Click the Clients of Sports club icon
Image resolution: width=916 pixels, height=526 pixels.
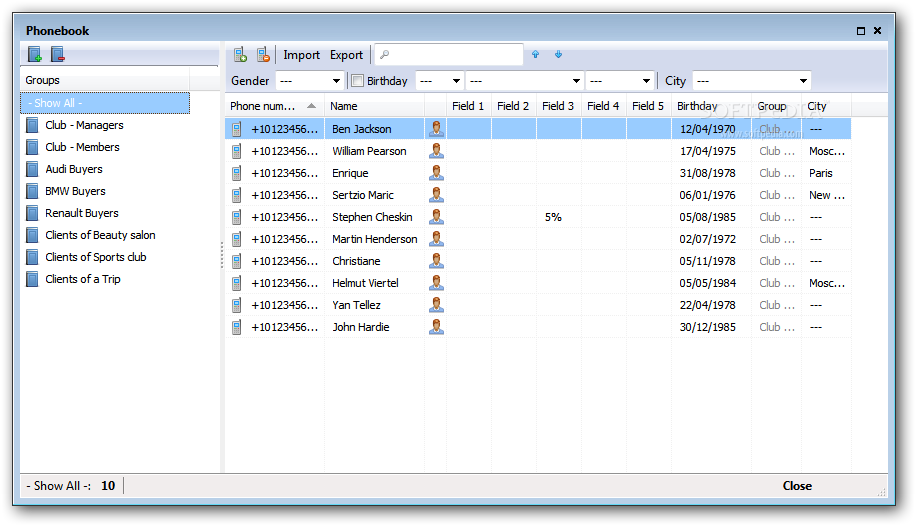[33, 257]
